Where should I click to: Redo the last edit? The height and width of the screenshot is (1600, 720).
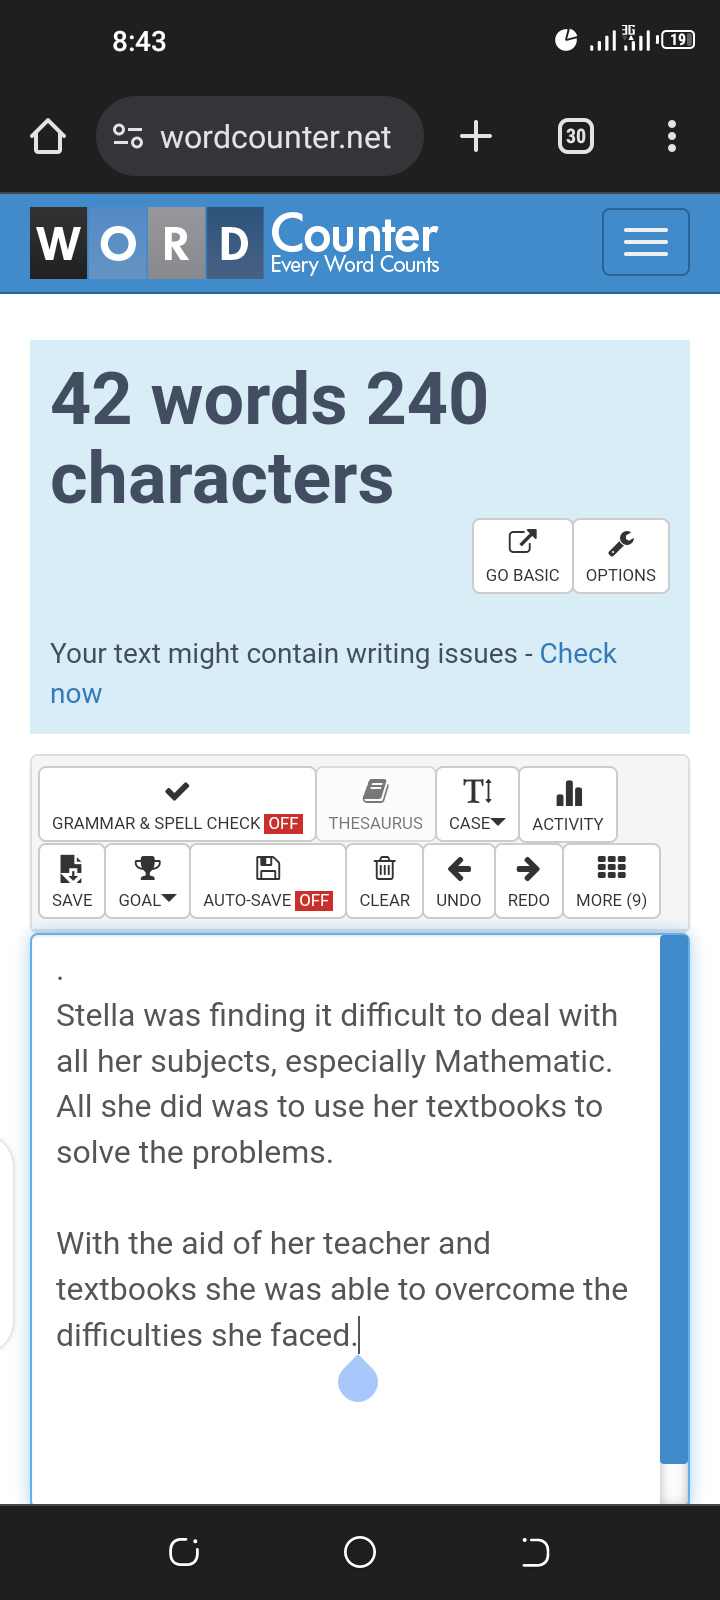(529, 881)
